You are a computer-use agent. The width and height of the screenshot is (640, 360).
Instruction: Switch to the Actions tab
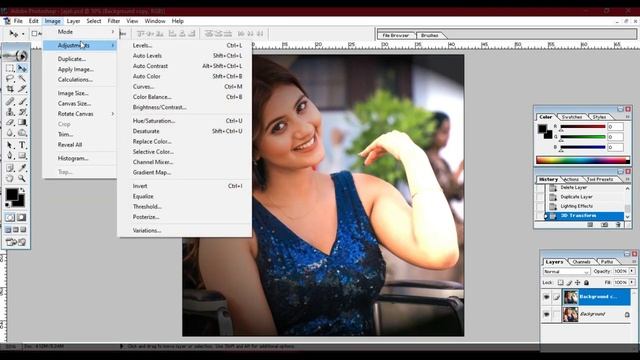571,179
